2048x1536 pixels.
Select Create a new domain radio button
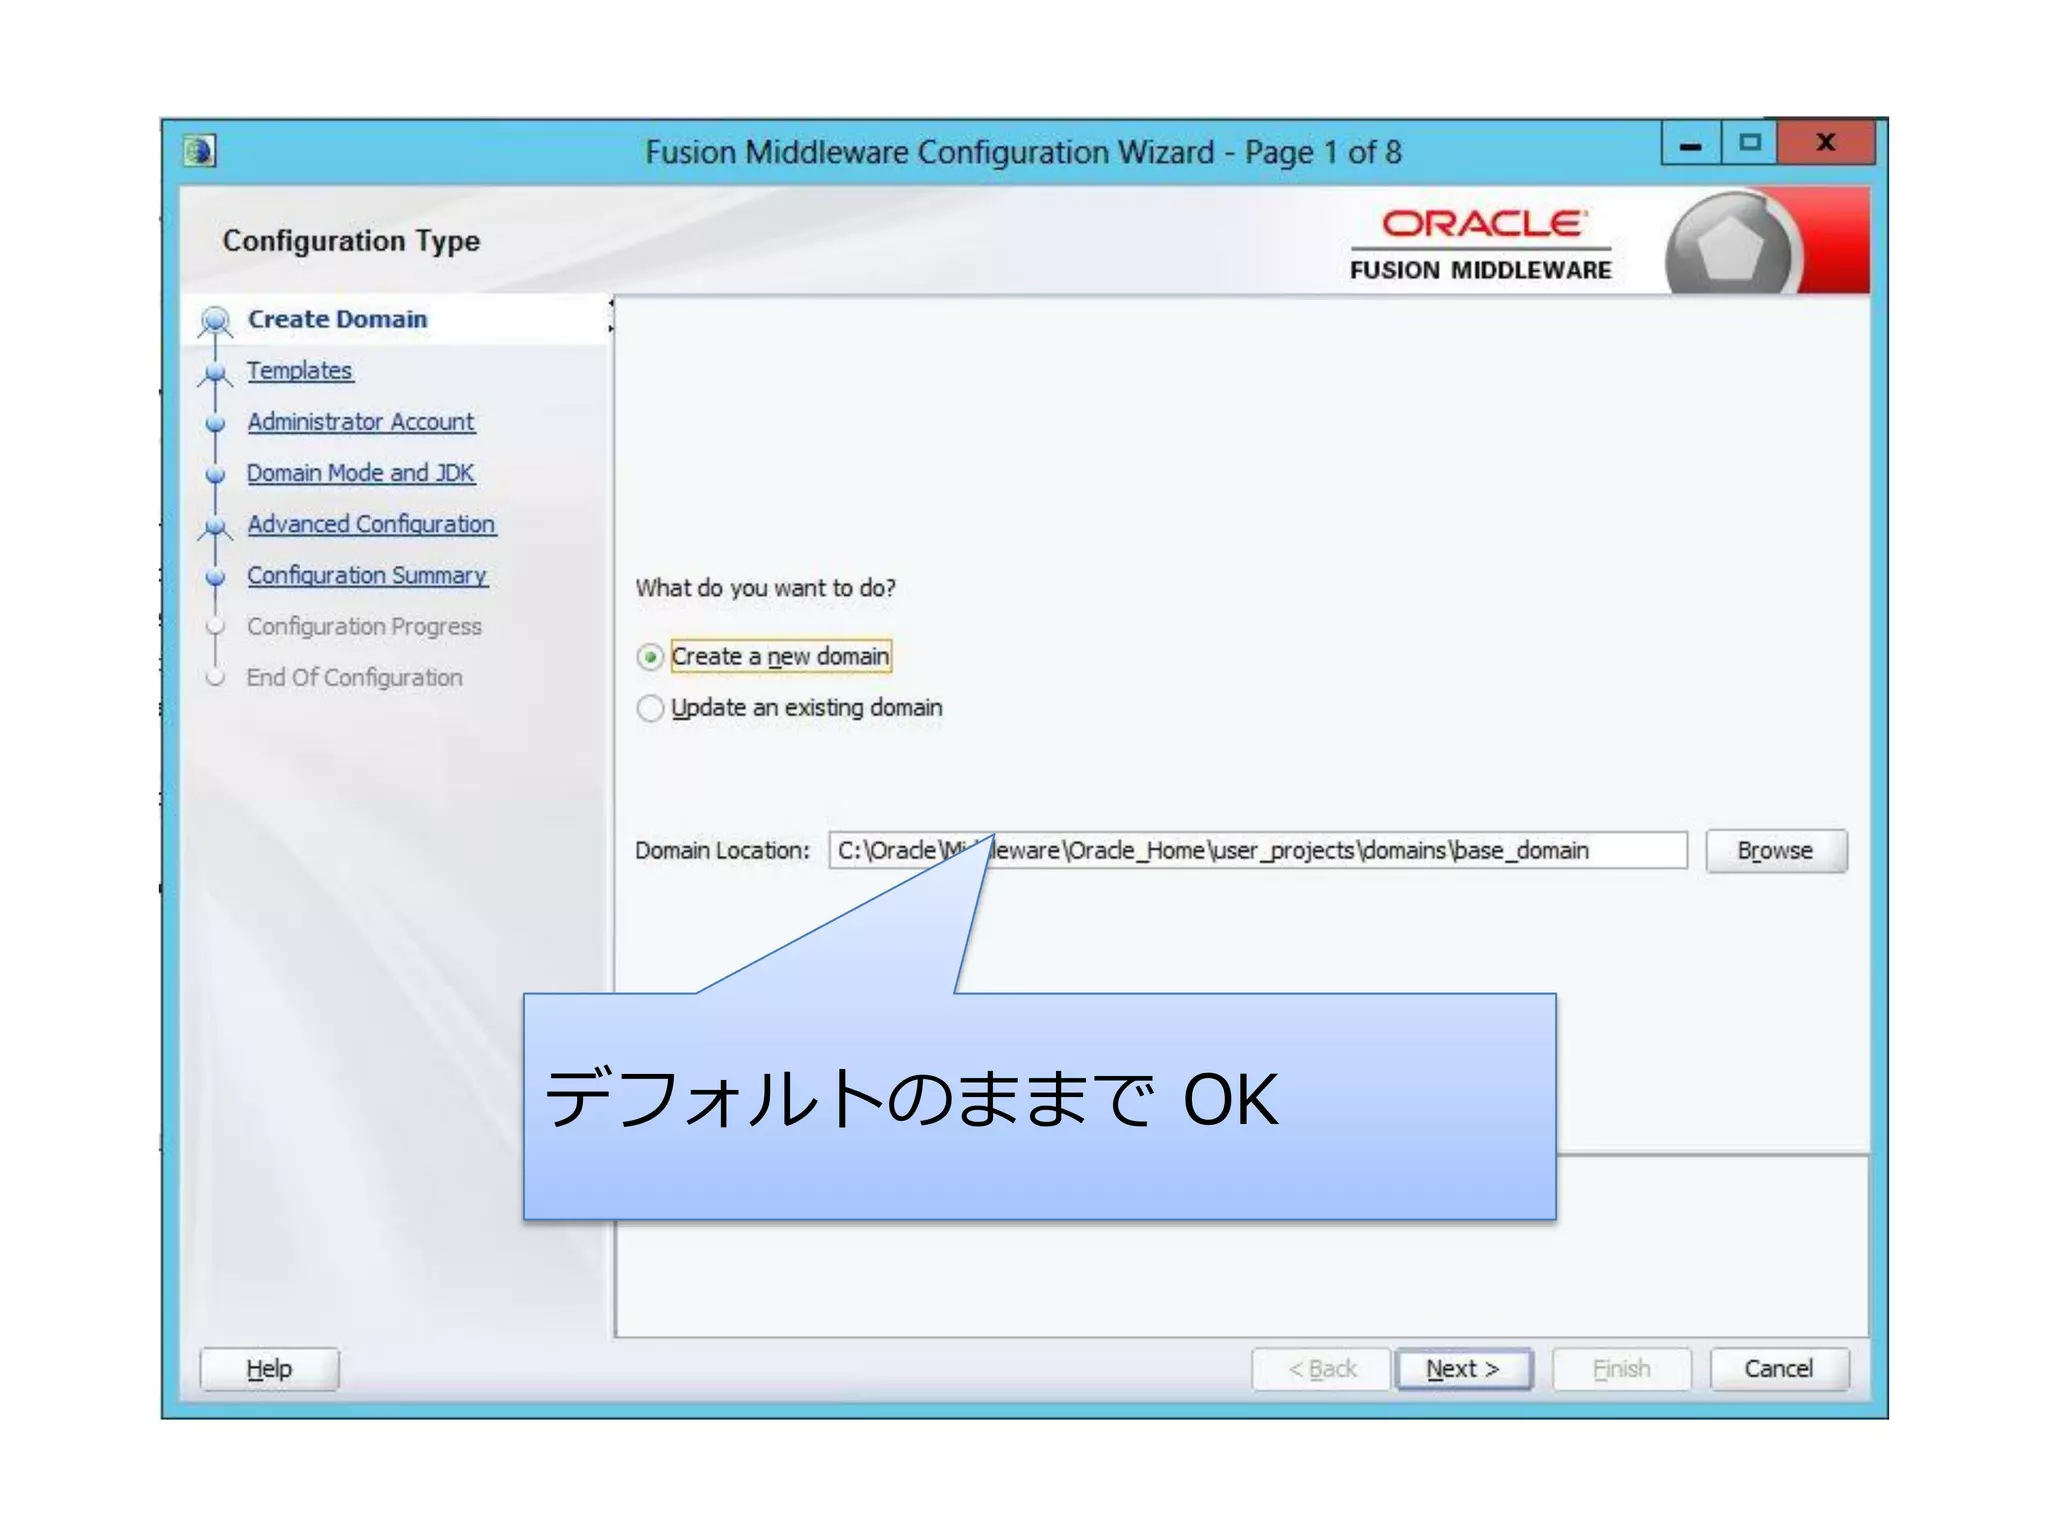[x=650, y=657]
